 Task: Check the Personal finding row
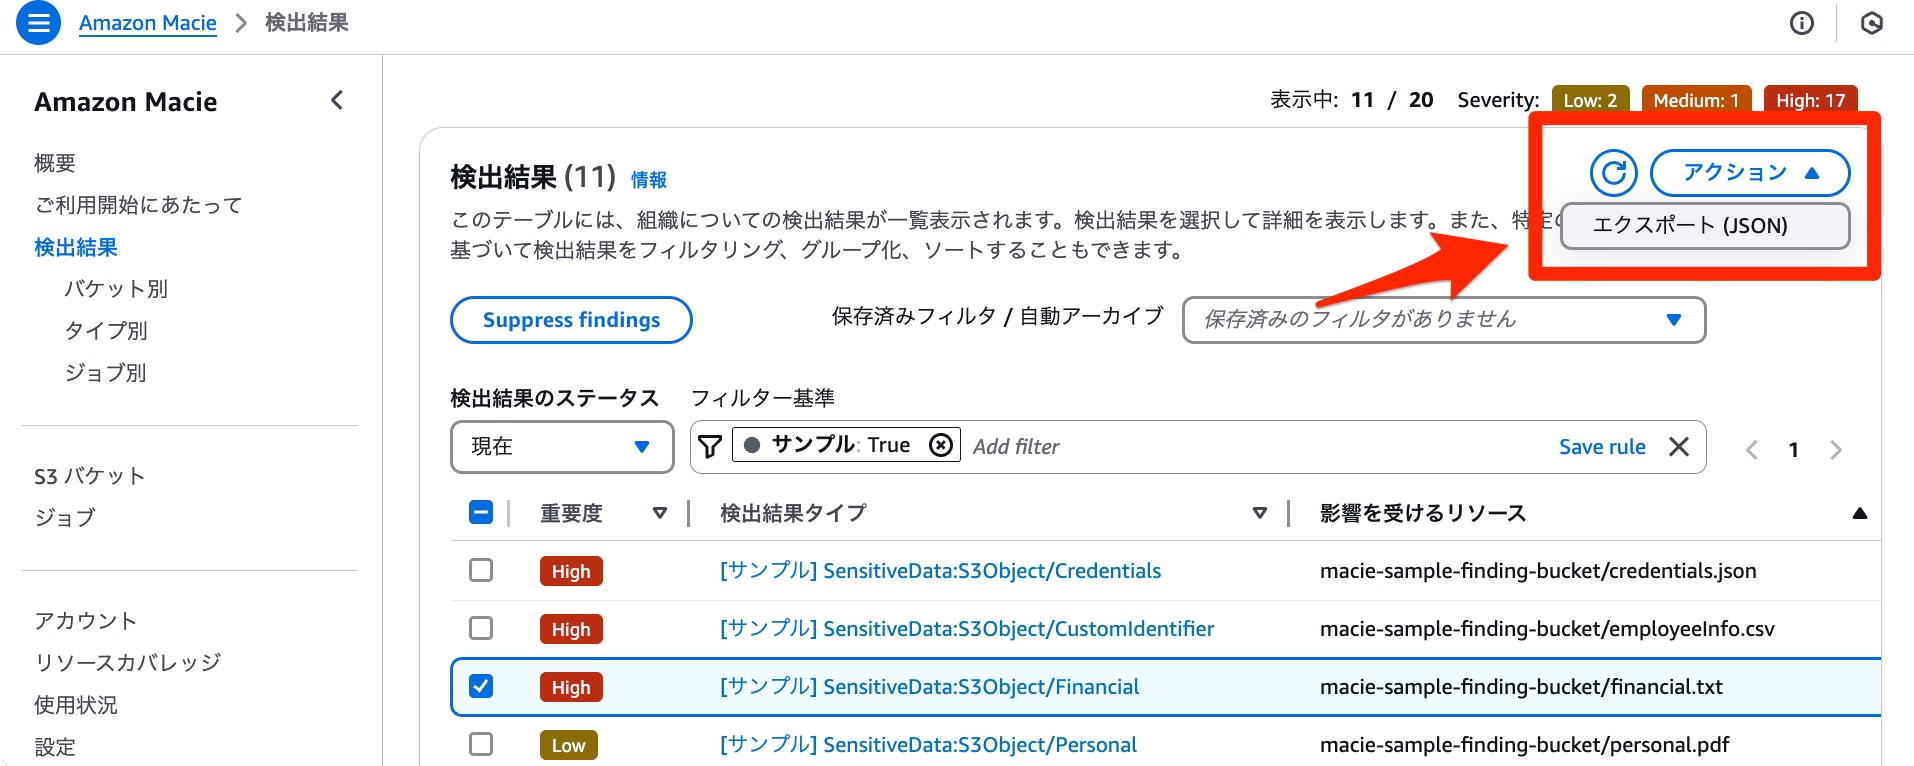tap(481, 744)
